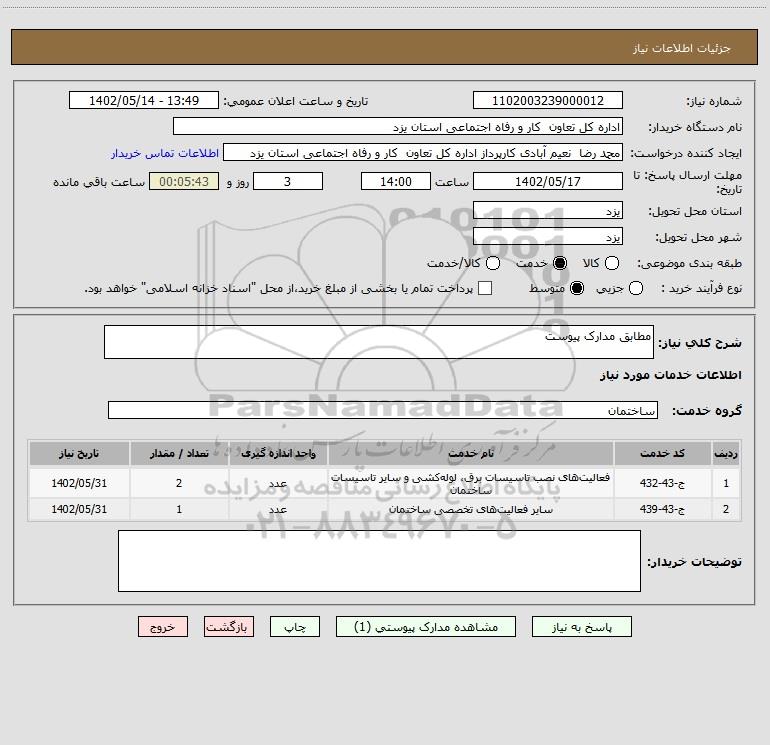770x745 pixels.
Task: Click the شرح کلی نیاز text area
Action: point(379,342)
